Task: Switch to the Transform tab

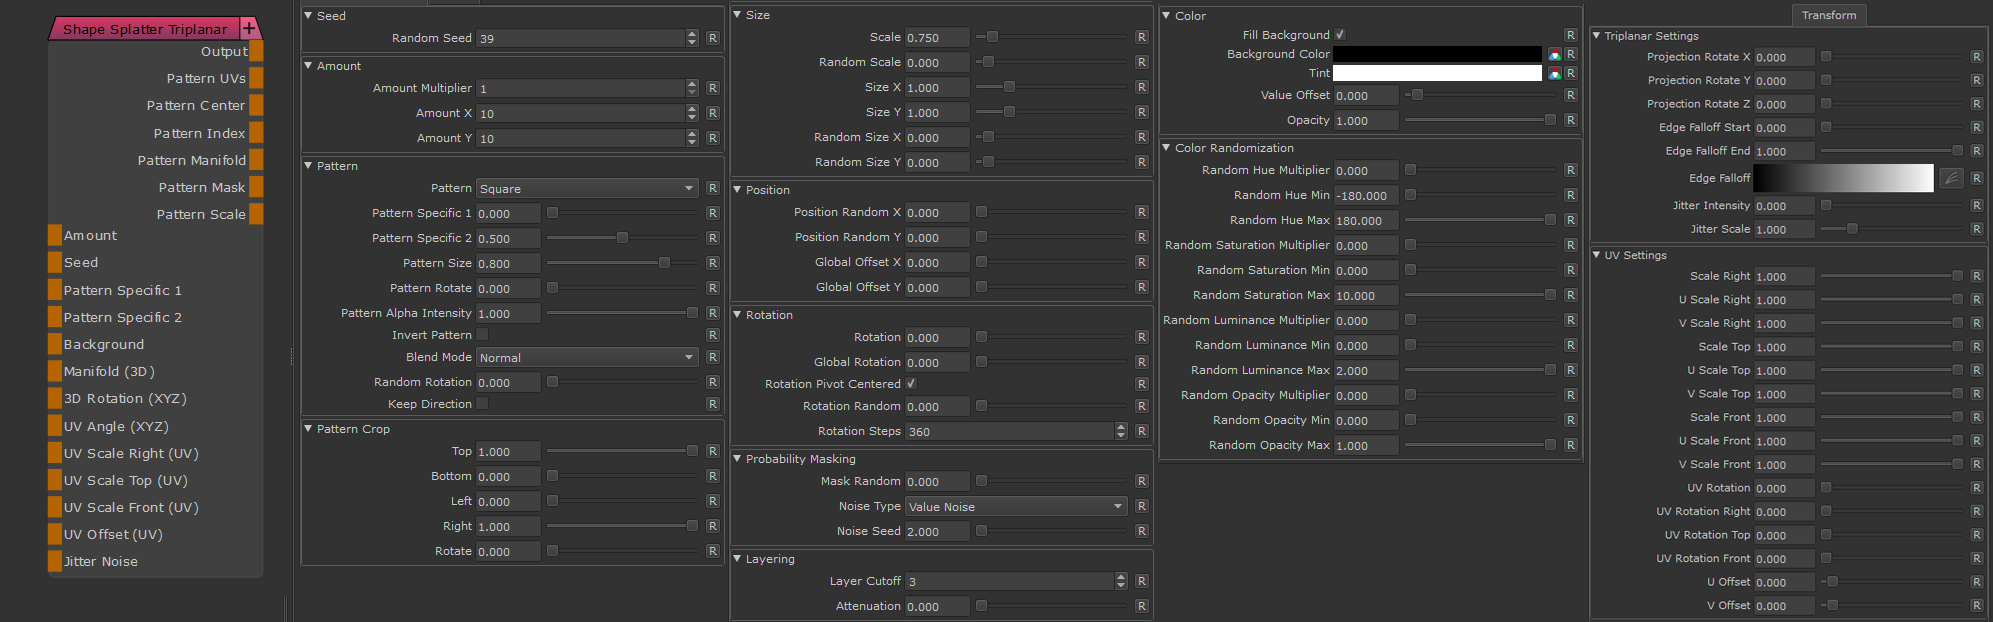Action: [x=1828, y=15]
